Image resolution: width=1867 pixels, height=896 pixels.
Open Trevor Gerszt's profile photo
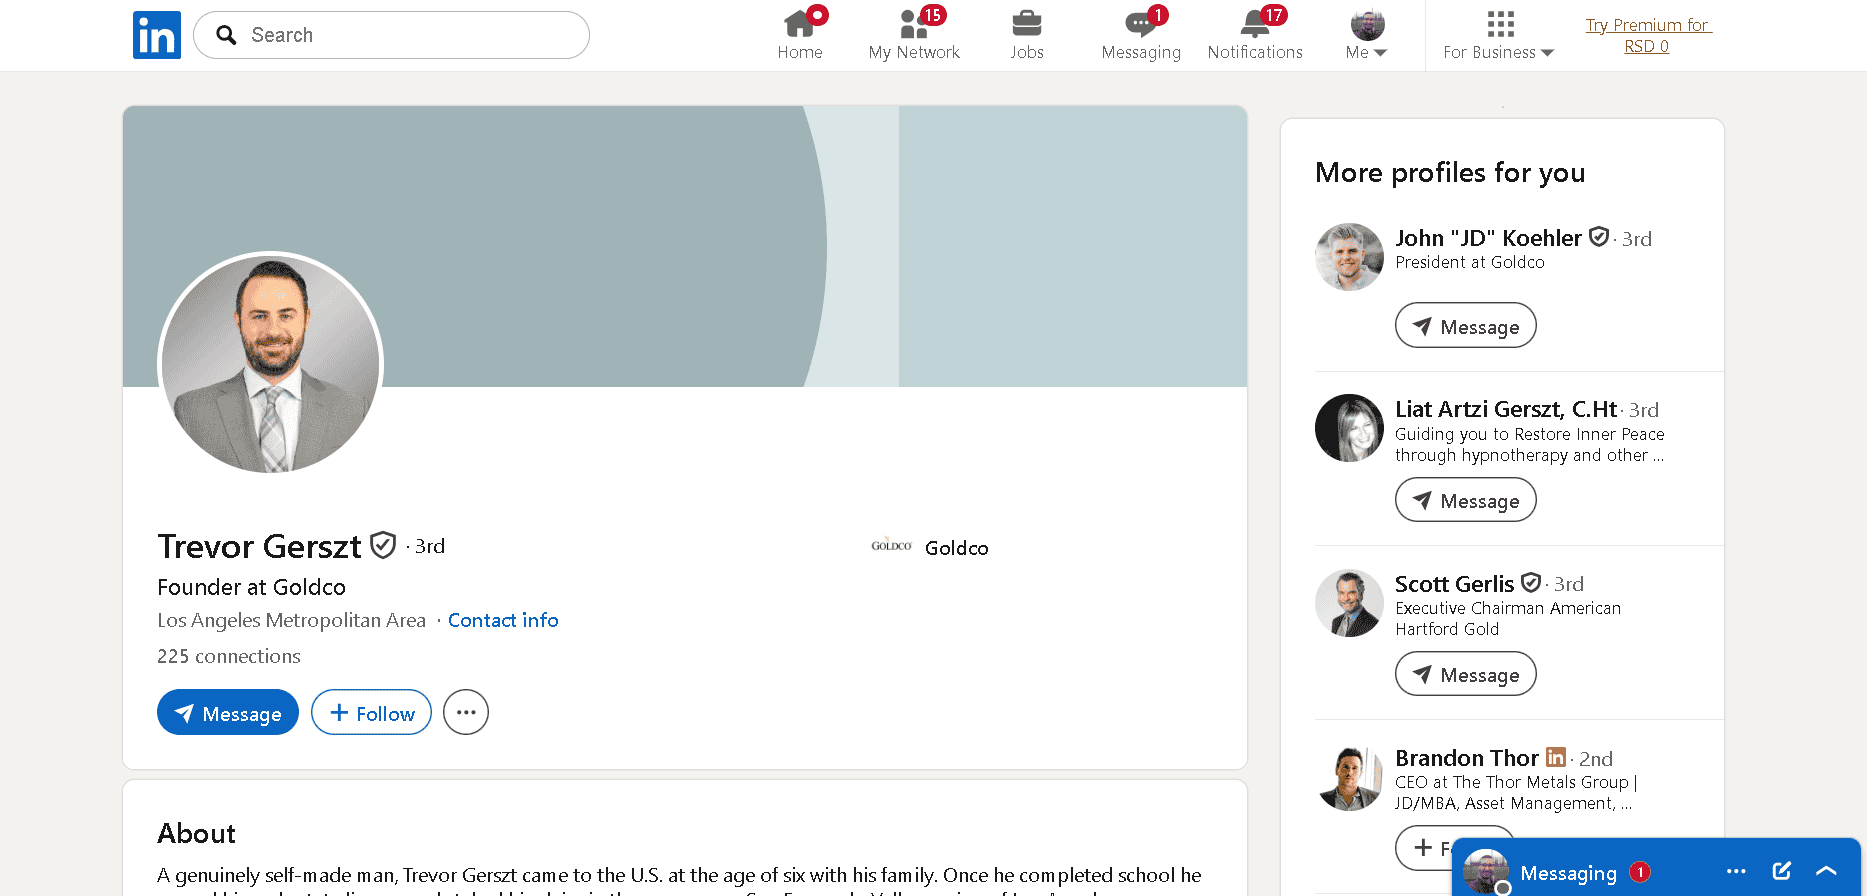(x=271, y=363)
